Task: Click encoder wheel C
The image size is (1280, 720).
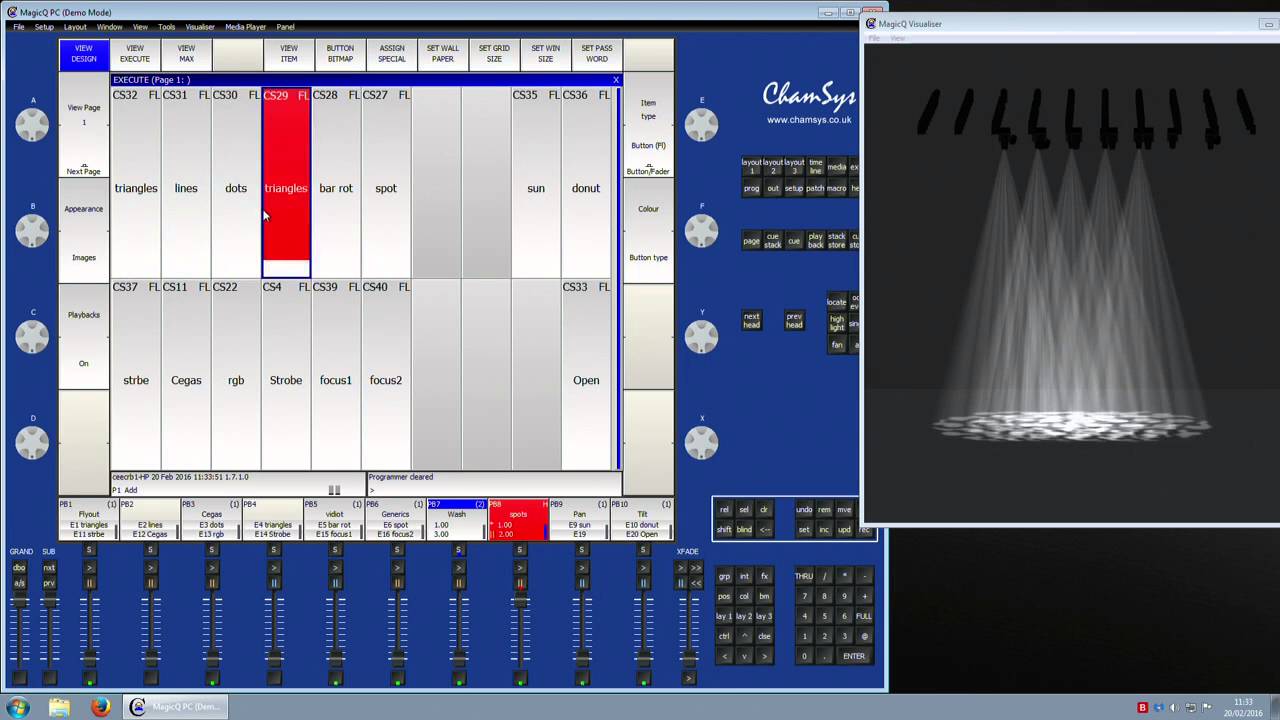Action: coord(32,336)
